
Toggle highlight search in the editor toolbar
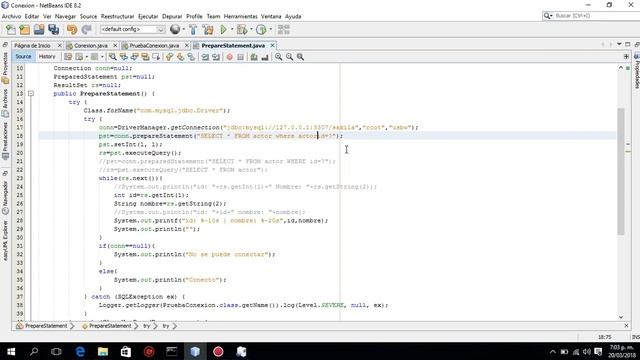(145, 57)
